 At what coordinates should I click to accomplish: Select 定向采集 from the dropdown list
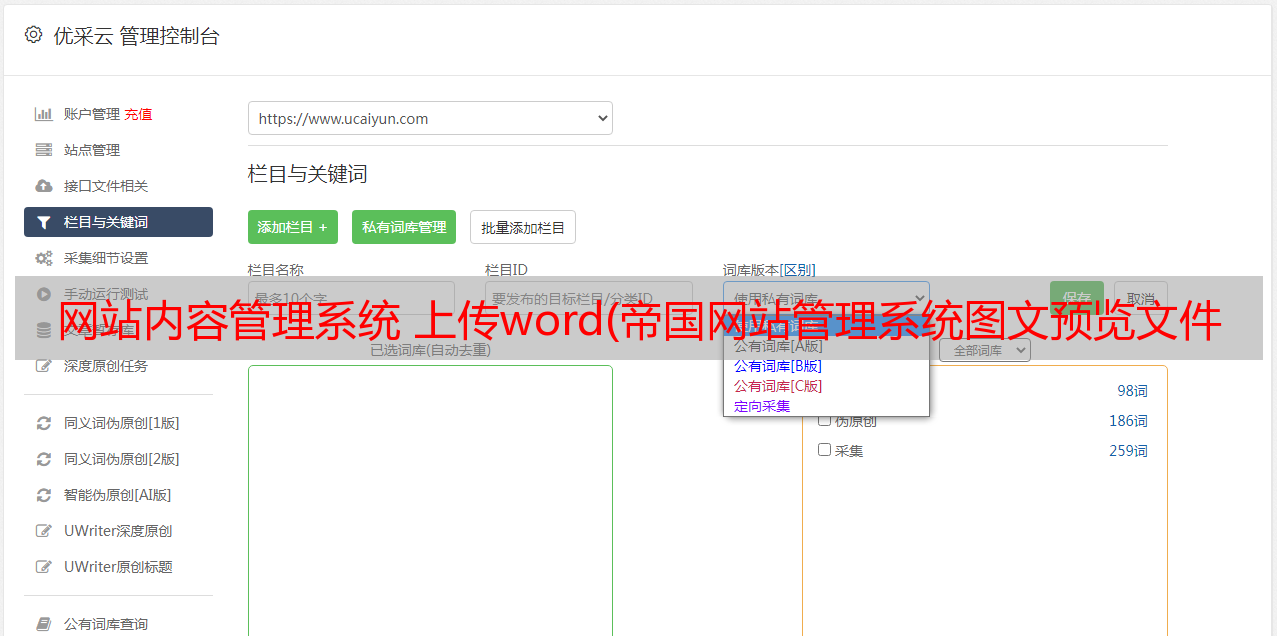click(x=826, y=406)
